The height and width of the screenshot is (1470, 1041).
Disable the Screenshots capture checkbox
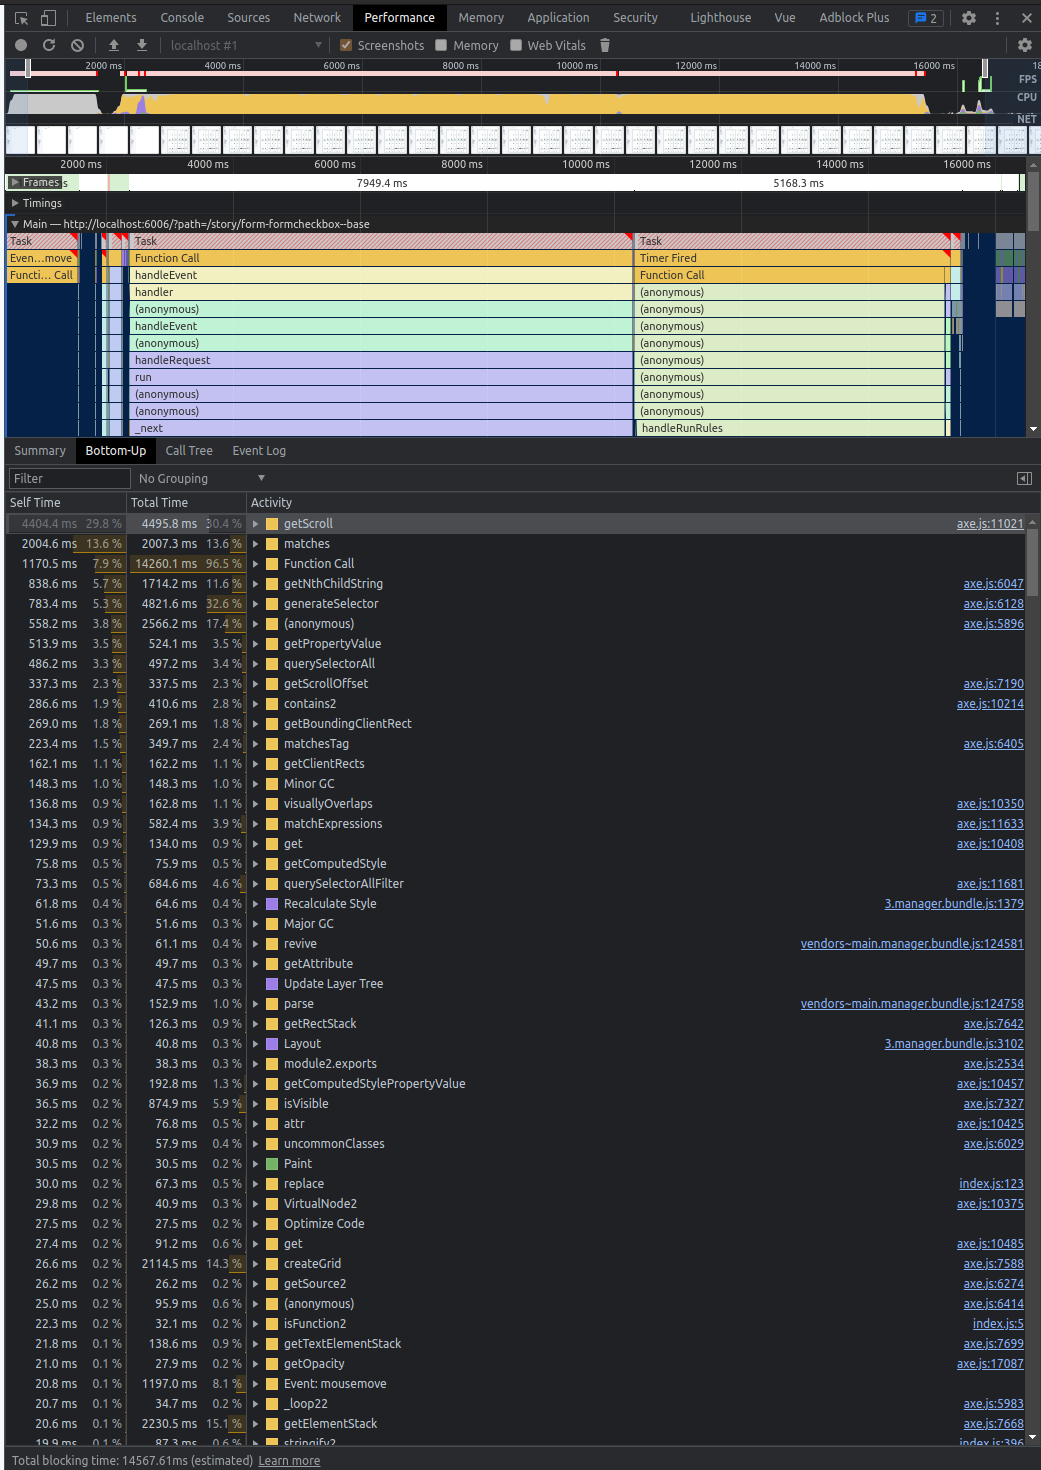(345, 45)
